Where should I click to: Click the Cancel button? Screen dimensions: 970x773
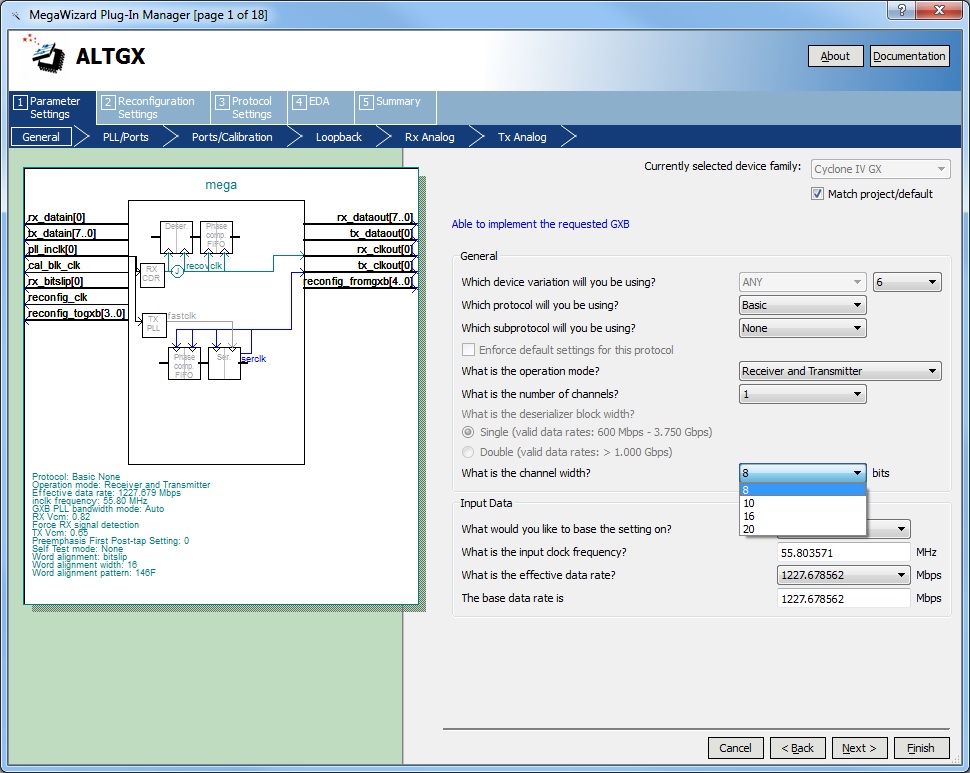pos(735,748)
